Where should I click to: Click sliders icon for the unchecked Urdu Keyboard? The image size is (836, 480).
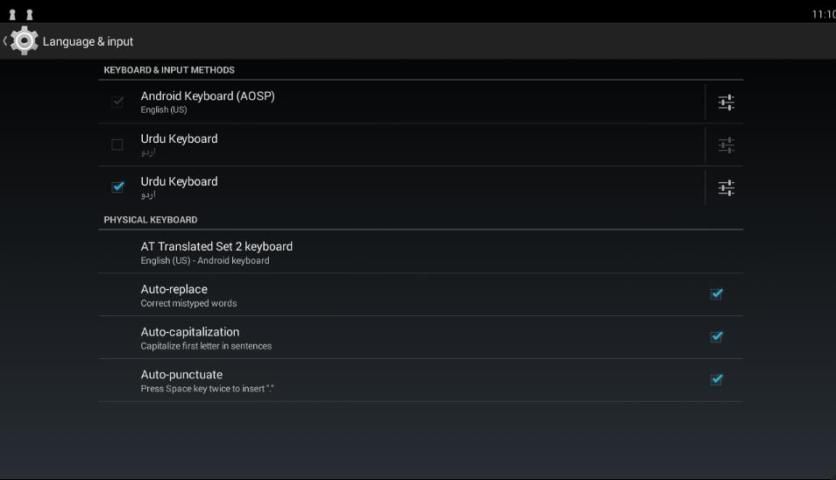[726, 145]
